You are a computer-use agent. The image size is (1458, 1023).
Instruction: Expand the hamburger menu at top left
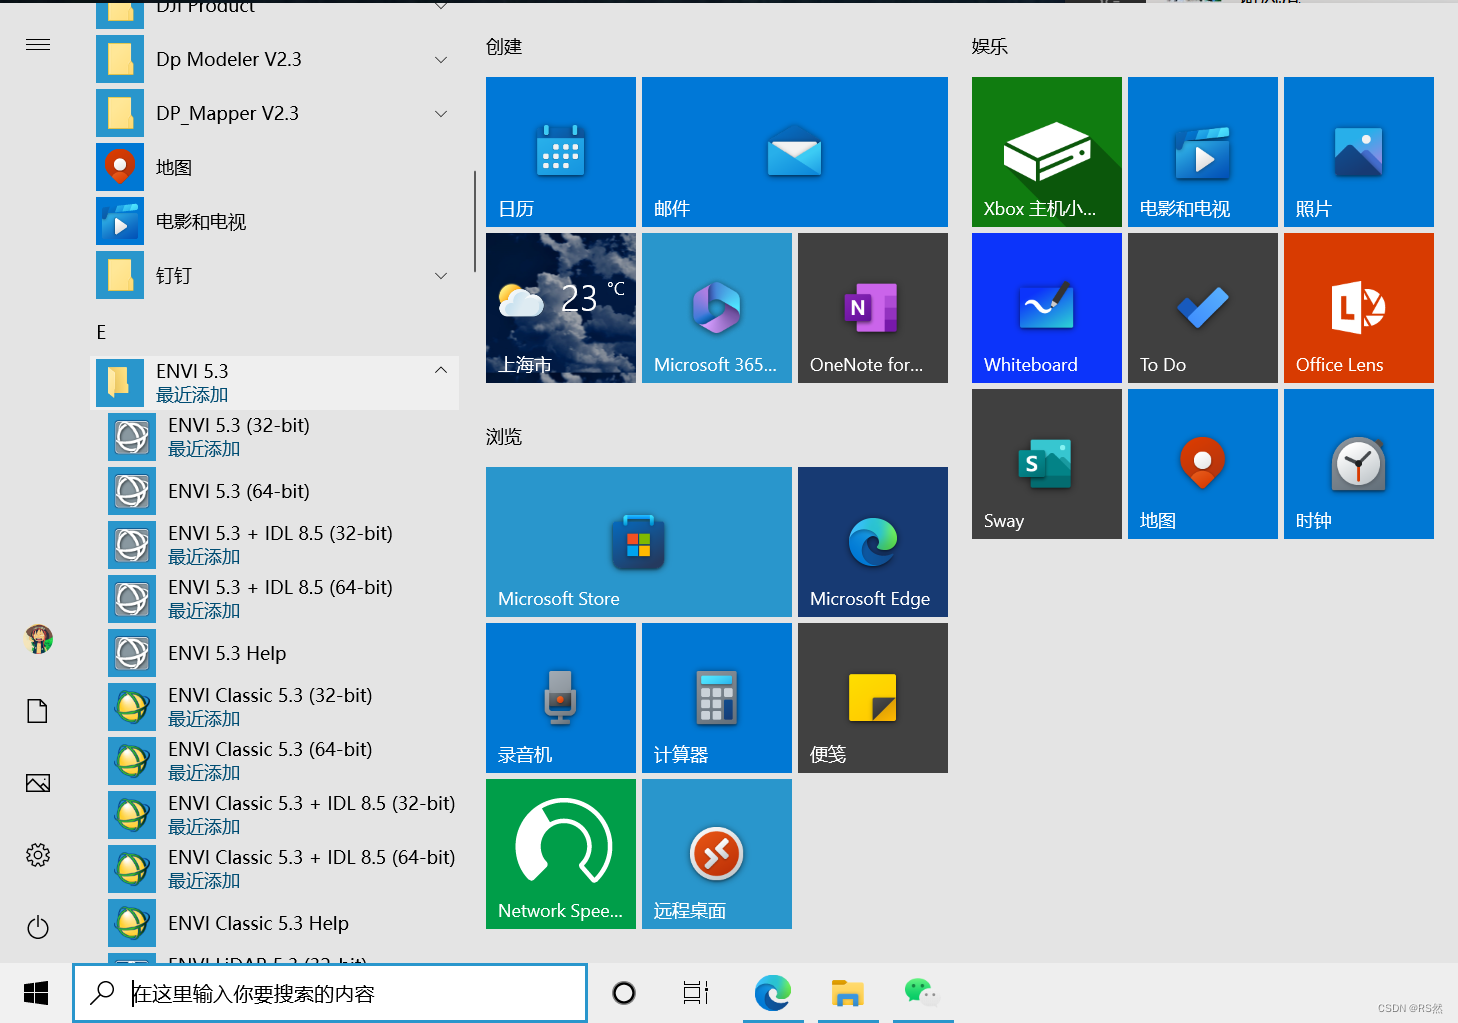point(38,44)
